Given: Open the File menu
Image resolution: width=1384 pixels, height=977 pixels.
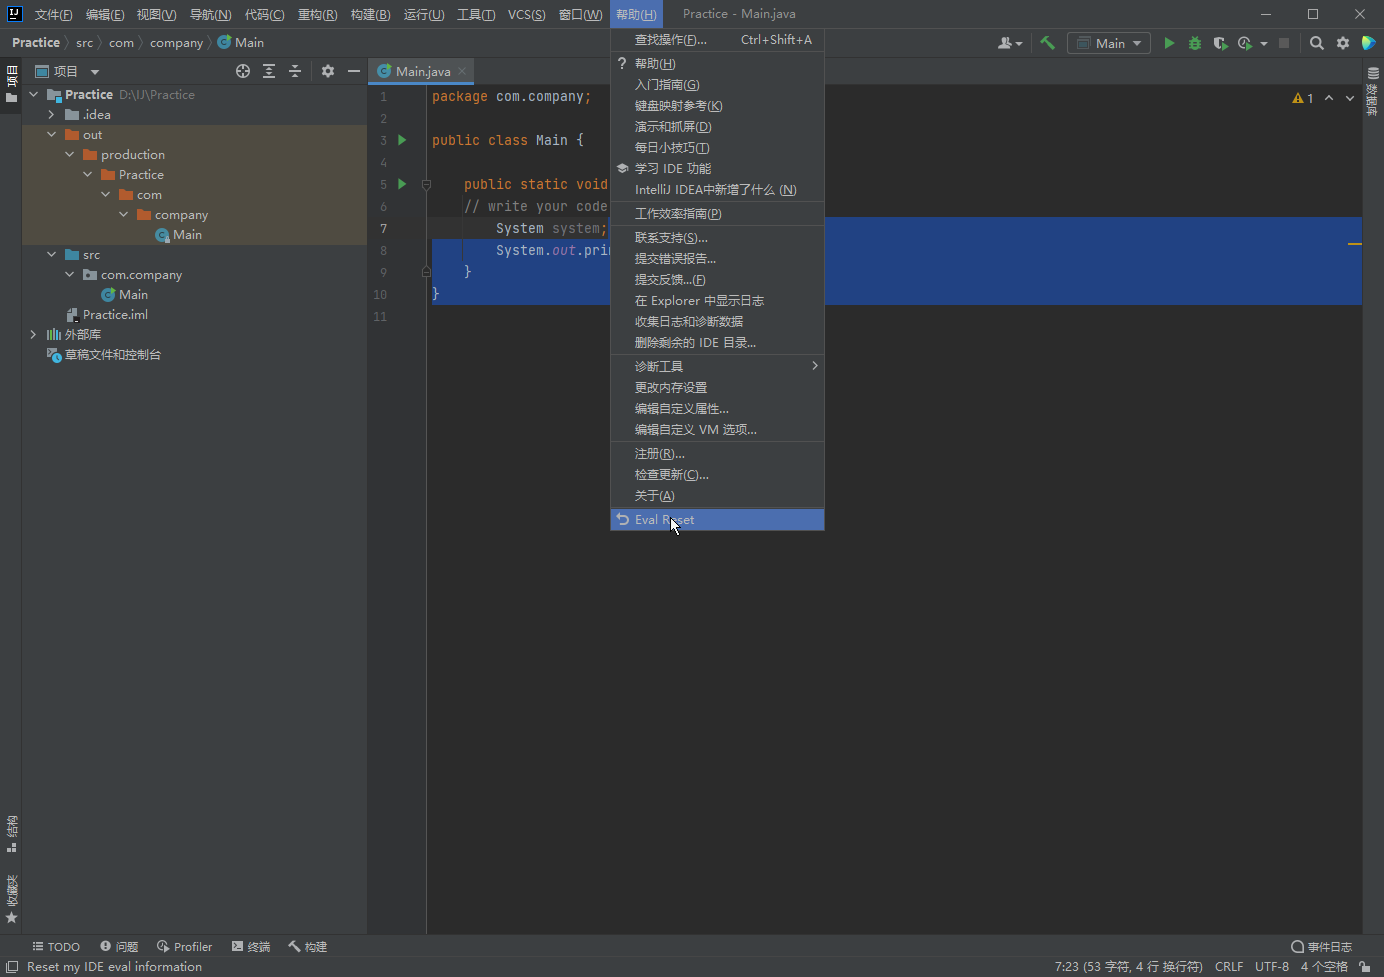Looking at the screenshot, I should [x=53, y=14].
